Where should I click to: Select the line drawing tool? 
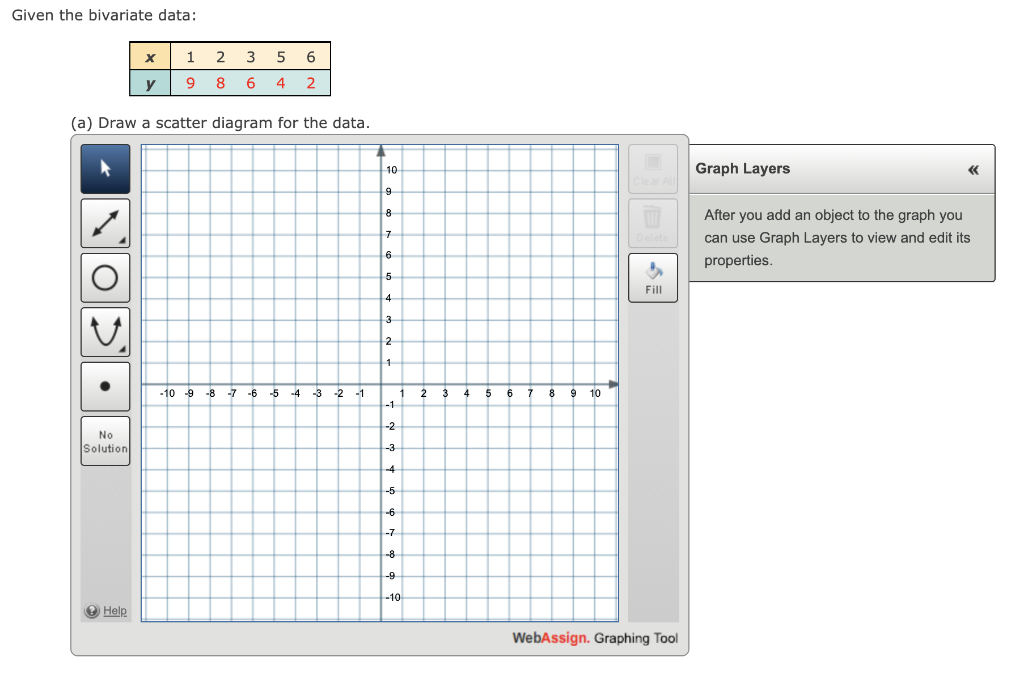[105, 222]
